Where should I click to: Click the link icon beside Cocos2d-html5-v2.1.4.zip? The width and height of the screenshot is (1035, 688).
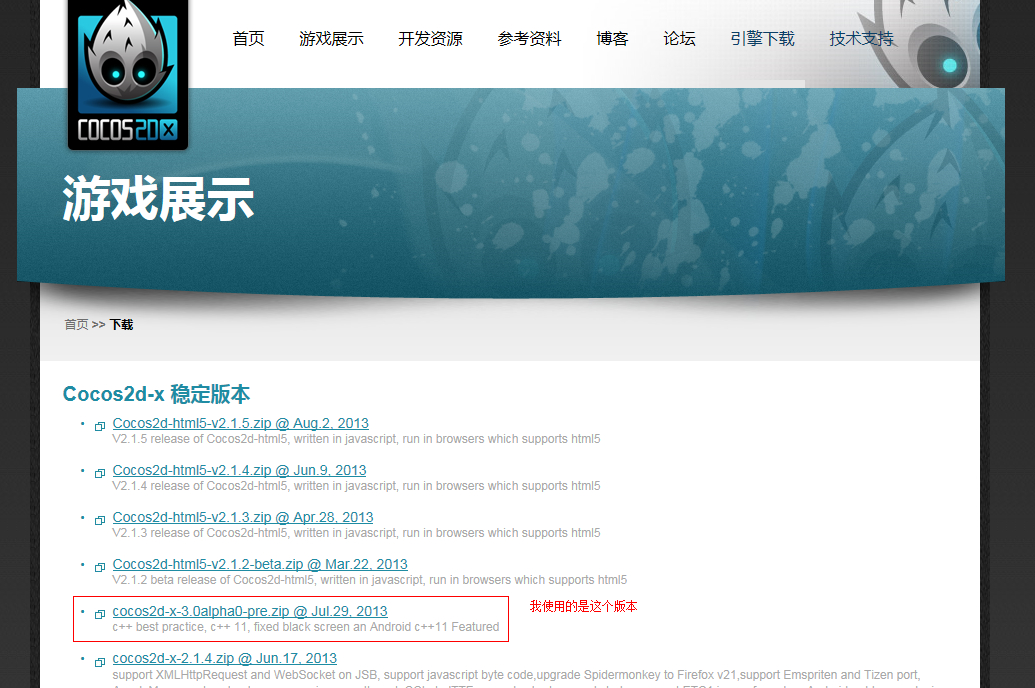point(100,473)
